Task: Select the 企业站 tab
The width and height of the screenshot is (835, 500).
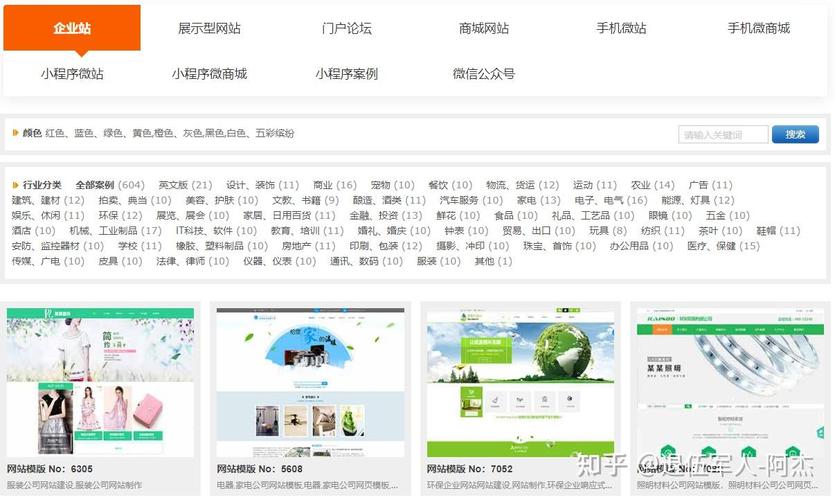Action: pos(72,28)
